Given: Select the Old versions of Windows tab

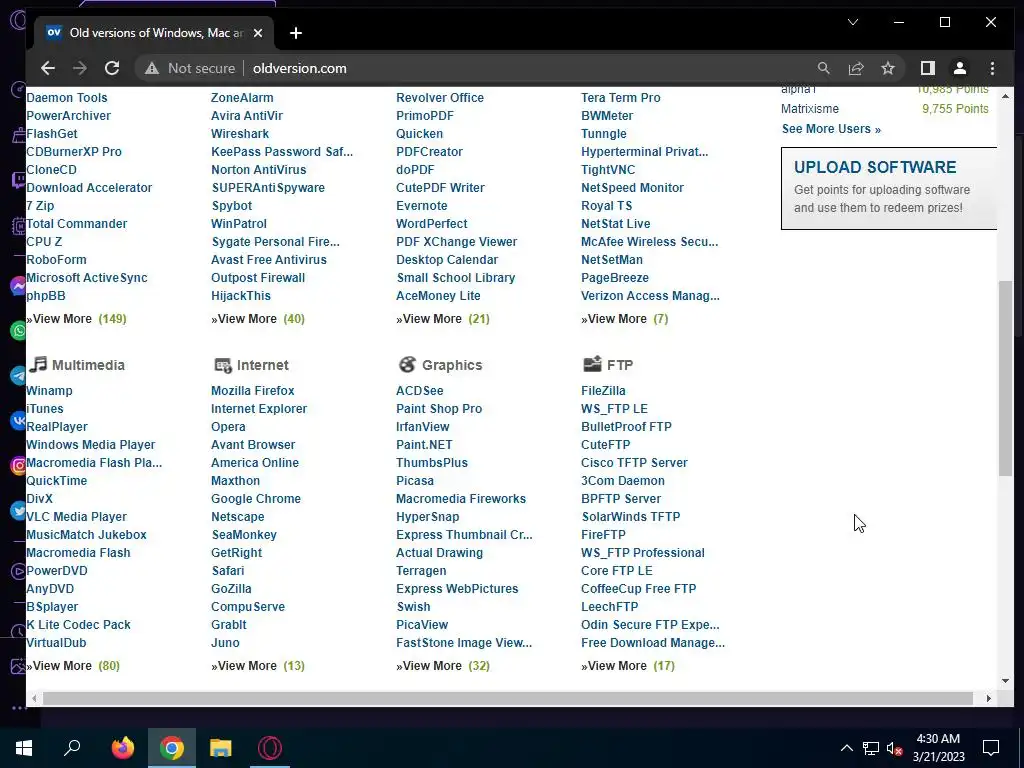Looking at the screenshot, I should pyautogui.click(x=155, y=33).
